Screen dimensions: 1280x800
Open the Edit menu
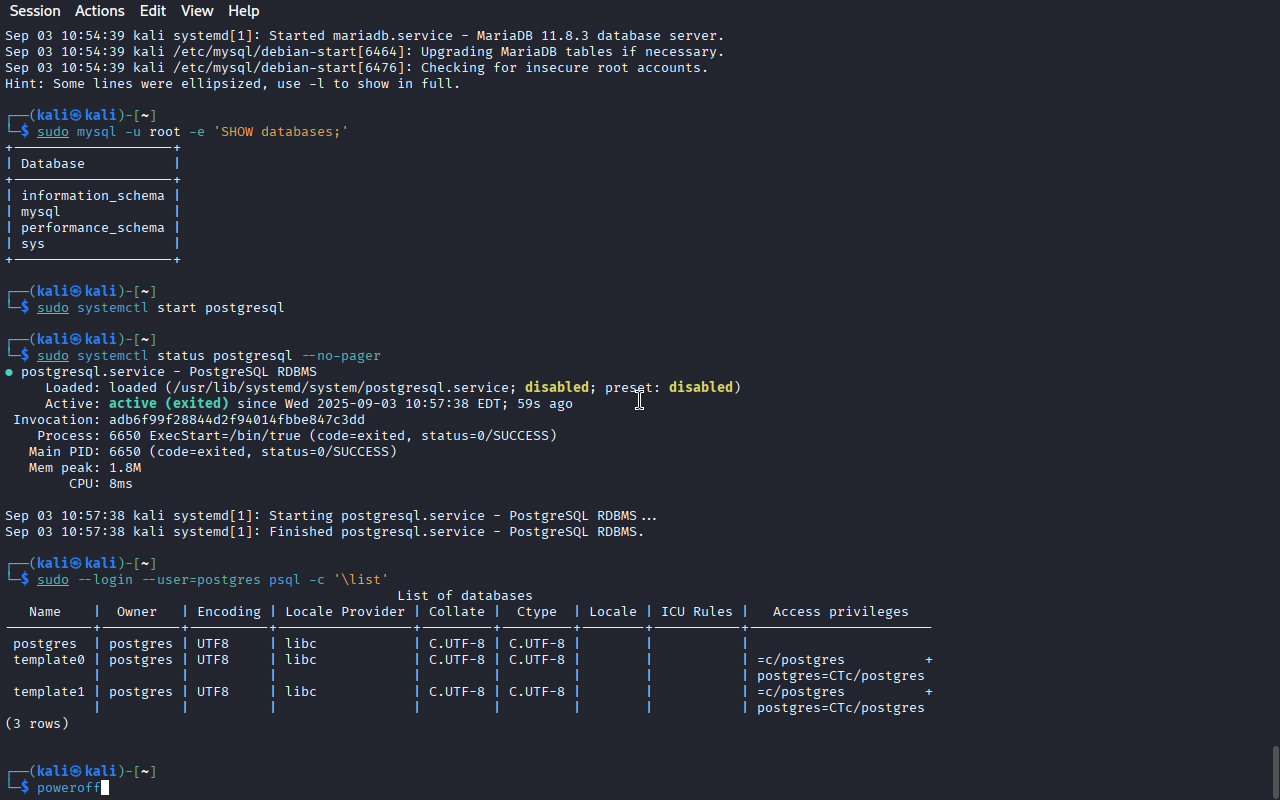tap(153, 11)
